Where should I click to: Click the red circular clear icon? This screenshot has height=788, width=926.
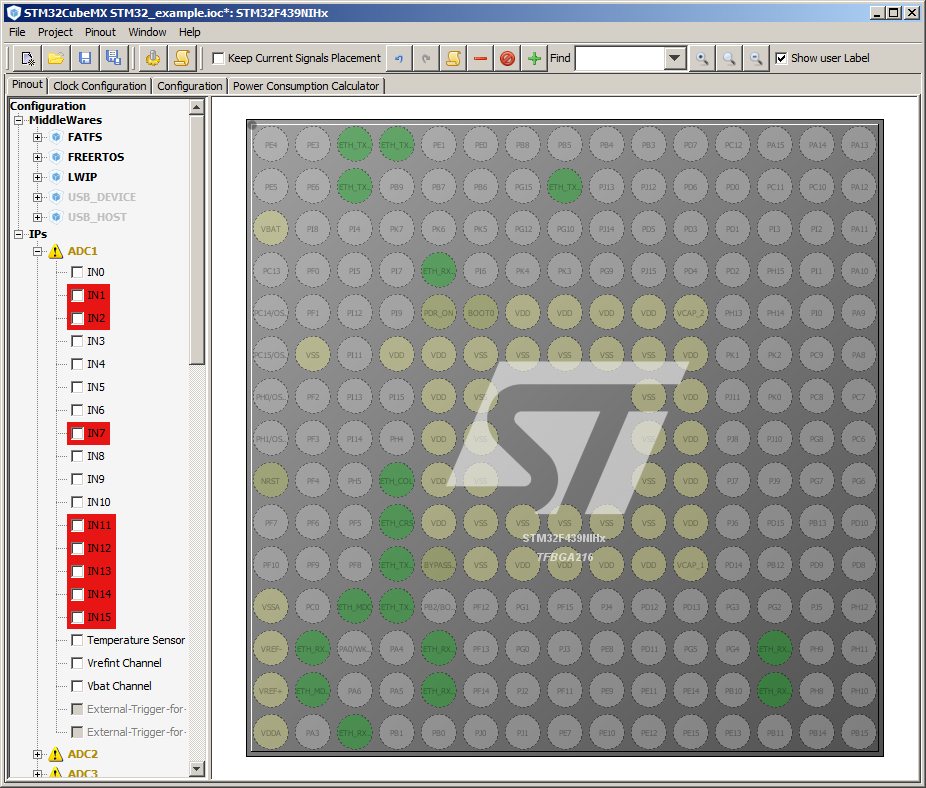click(x=508, y=58)
